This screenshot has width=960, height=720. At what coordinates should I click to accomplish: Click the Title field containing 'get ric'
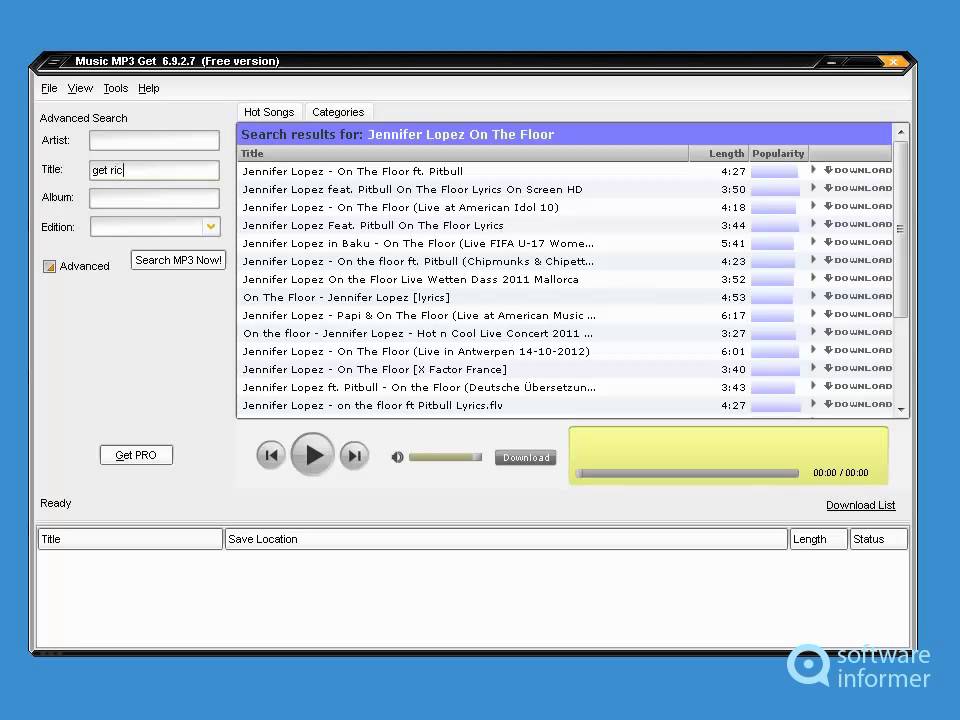(154, 170)
